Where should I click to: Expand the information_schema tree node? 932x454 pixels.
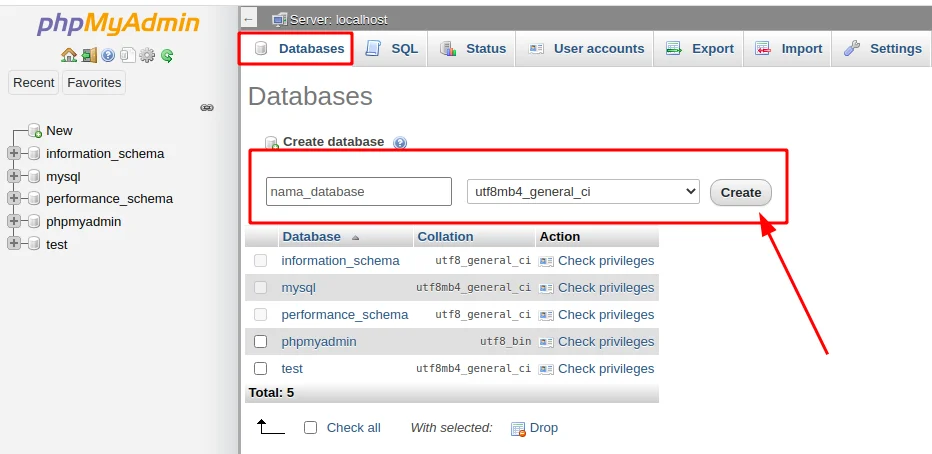tap(14, 153)
